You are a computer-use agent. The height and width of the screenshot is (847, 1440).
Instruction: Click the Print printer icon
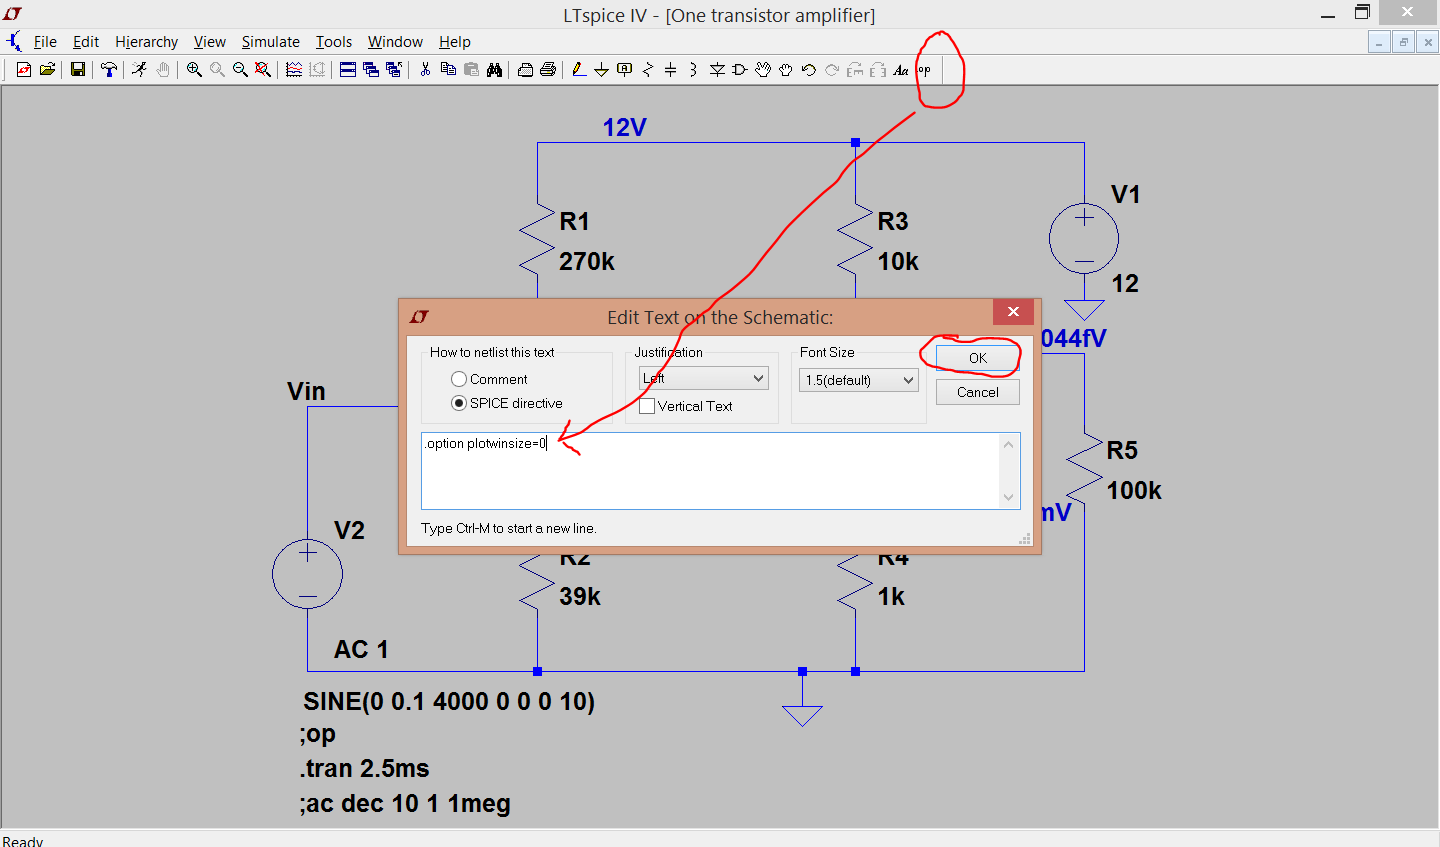point(548,70)
